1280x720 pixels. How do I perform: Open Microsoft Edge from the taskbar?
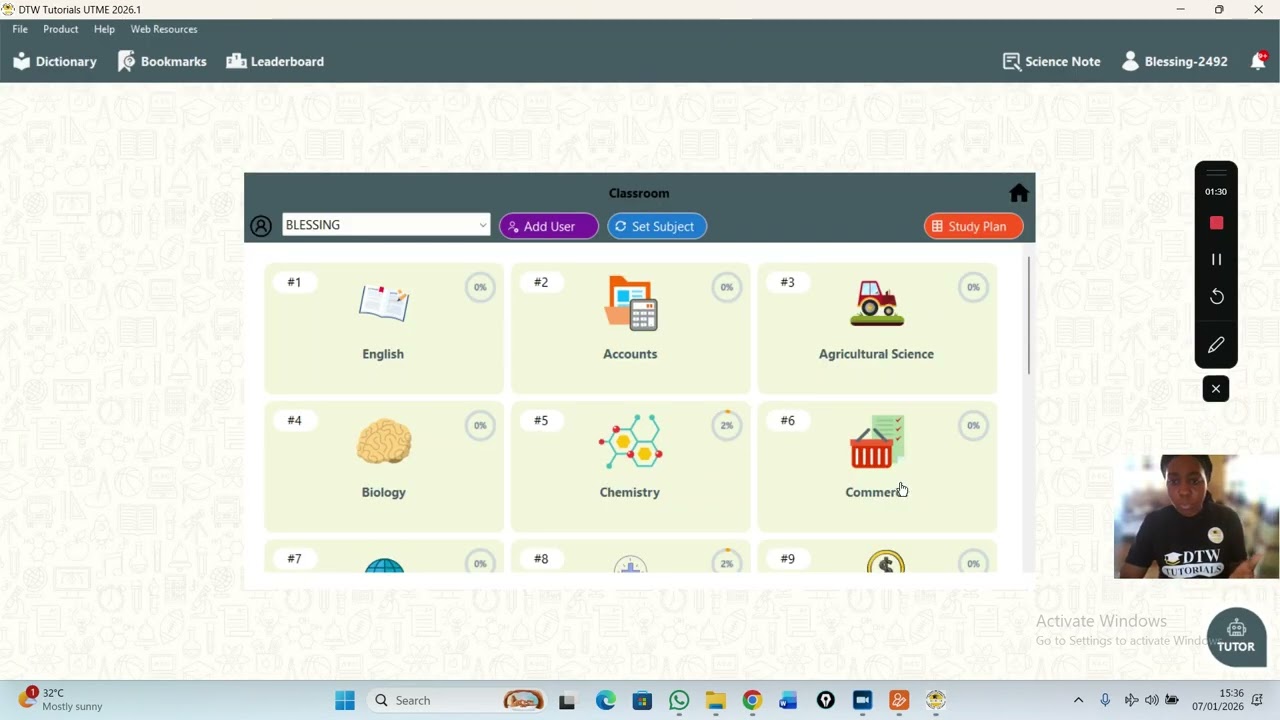[606, 700]
